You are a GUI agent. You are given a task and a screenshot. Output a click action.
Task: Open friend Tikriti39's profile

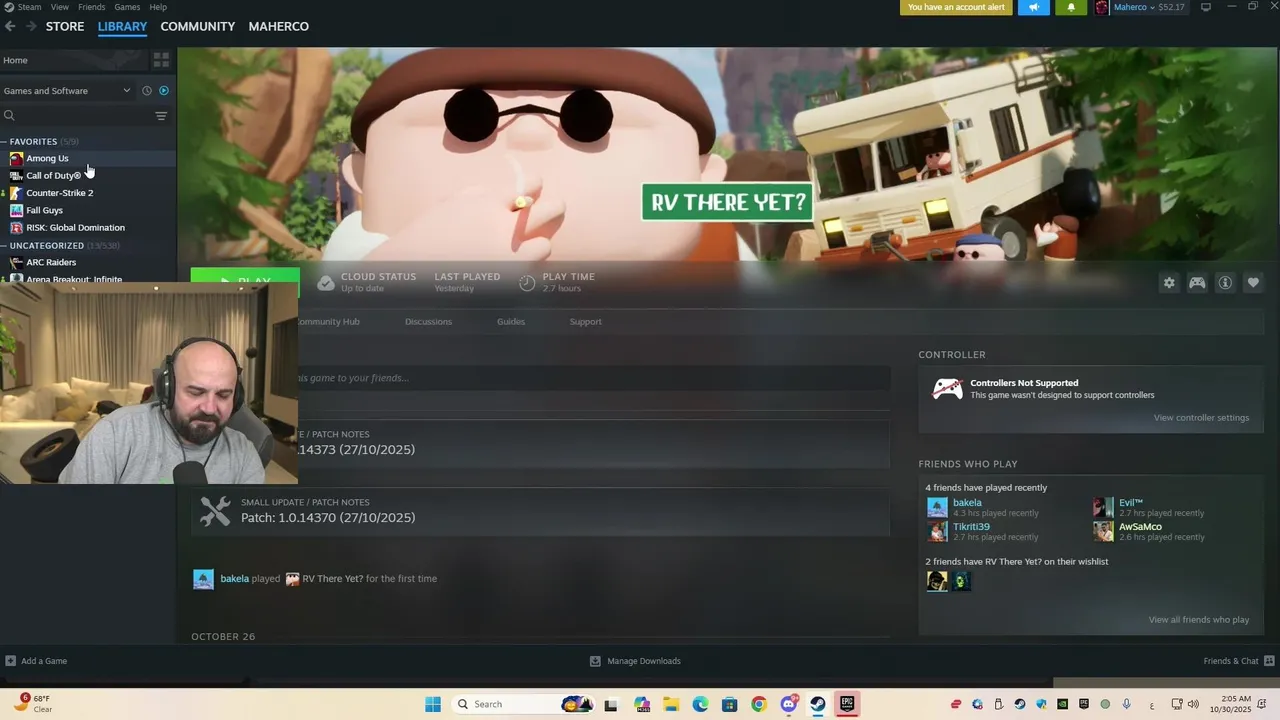coord(971,527)
